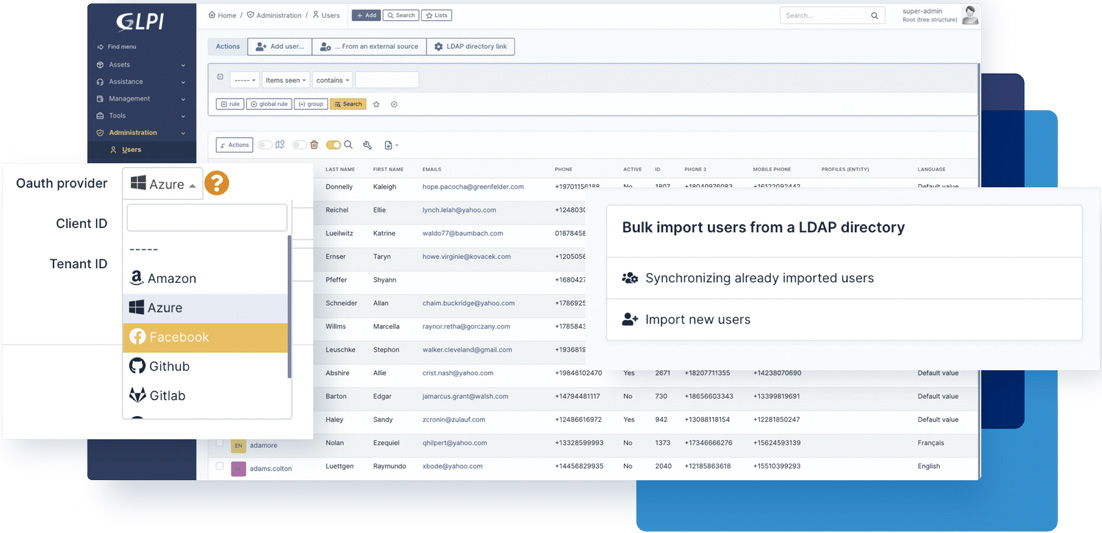
Task: Open the 'Items seen' criteria dropdown
Action: point(285,80)
